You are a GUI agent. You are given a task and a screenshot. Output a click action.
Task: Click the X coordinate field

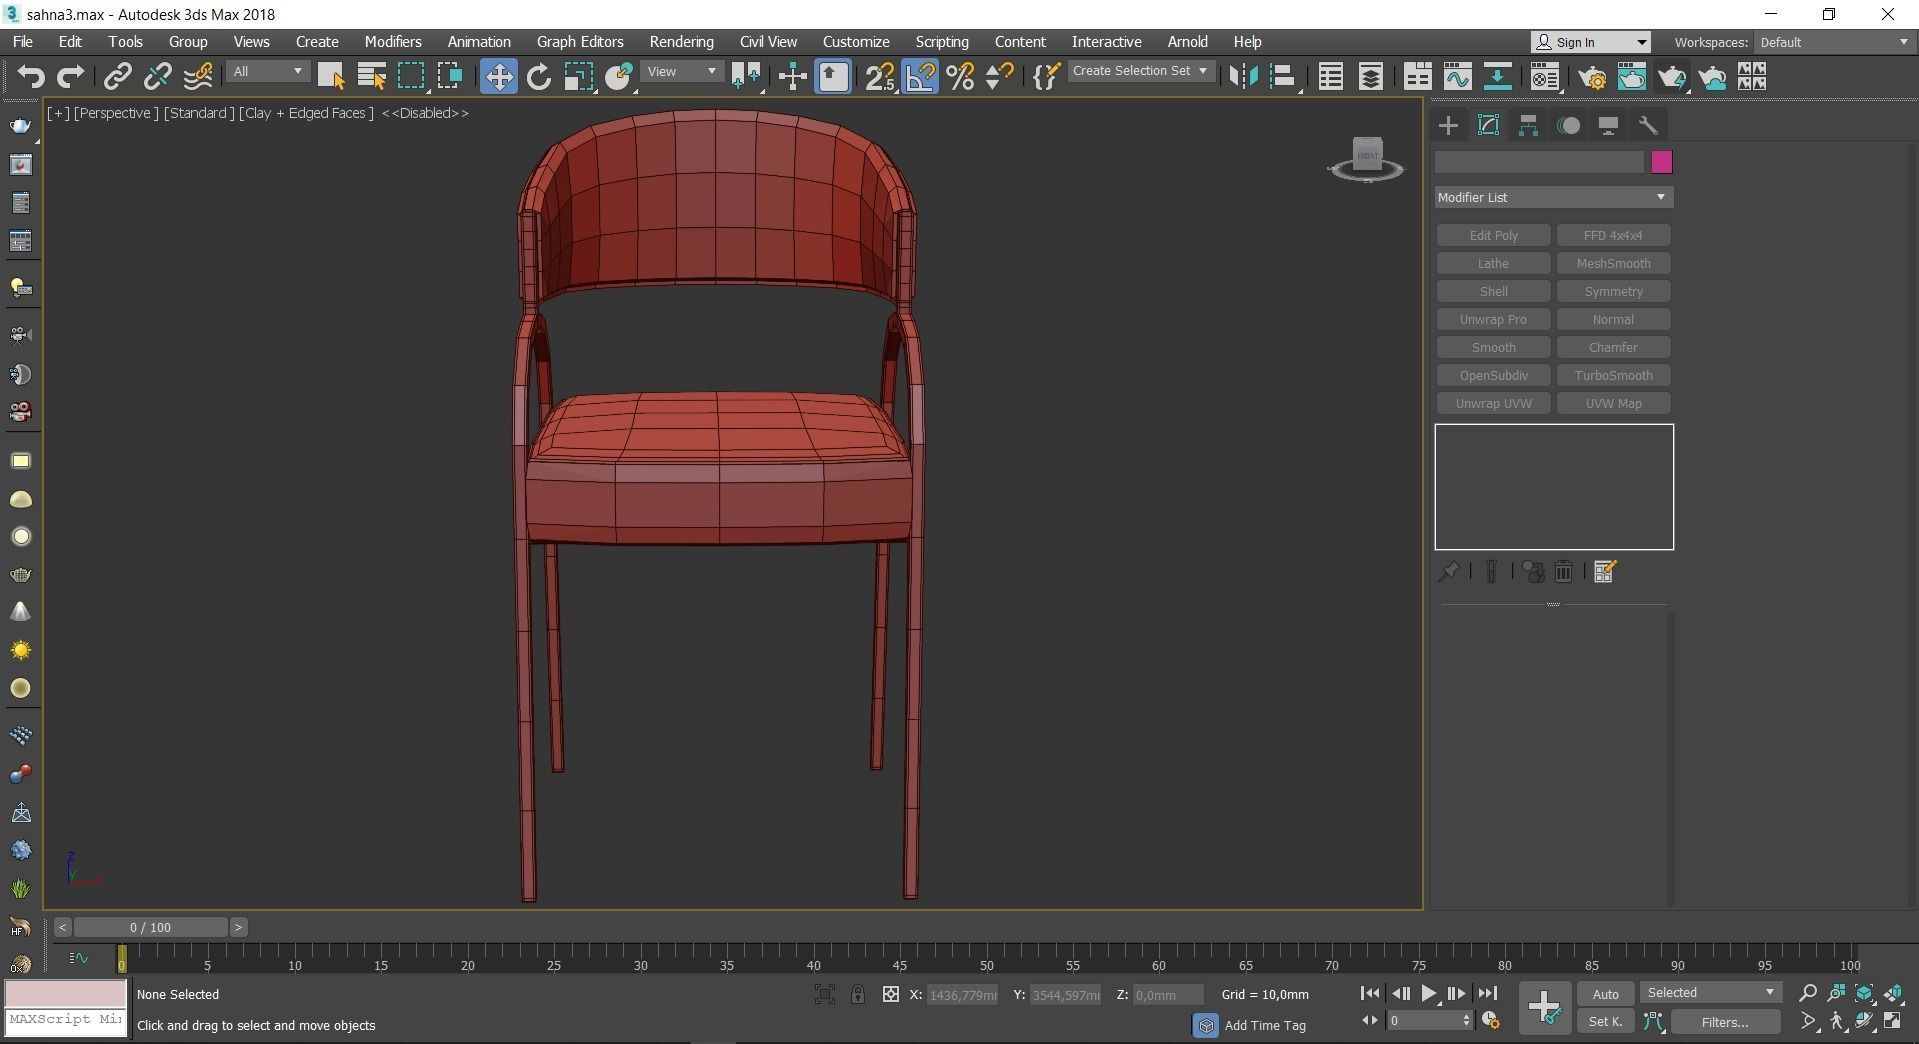pyautogui.click(x=962, y=995)
